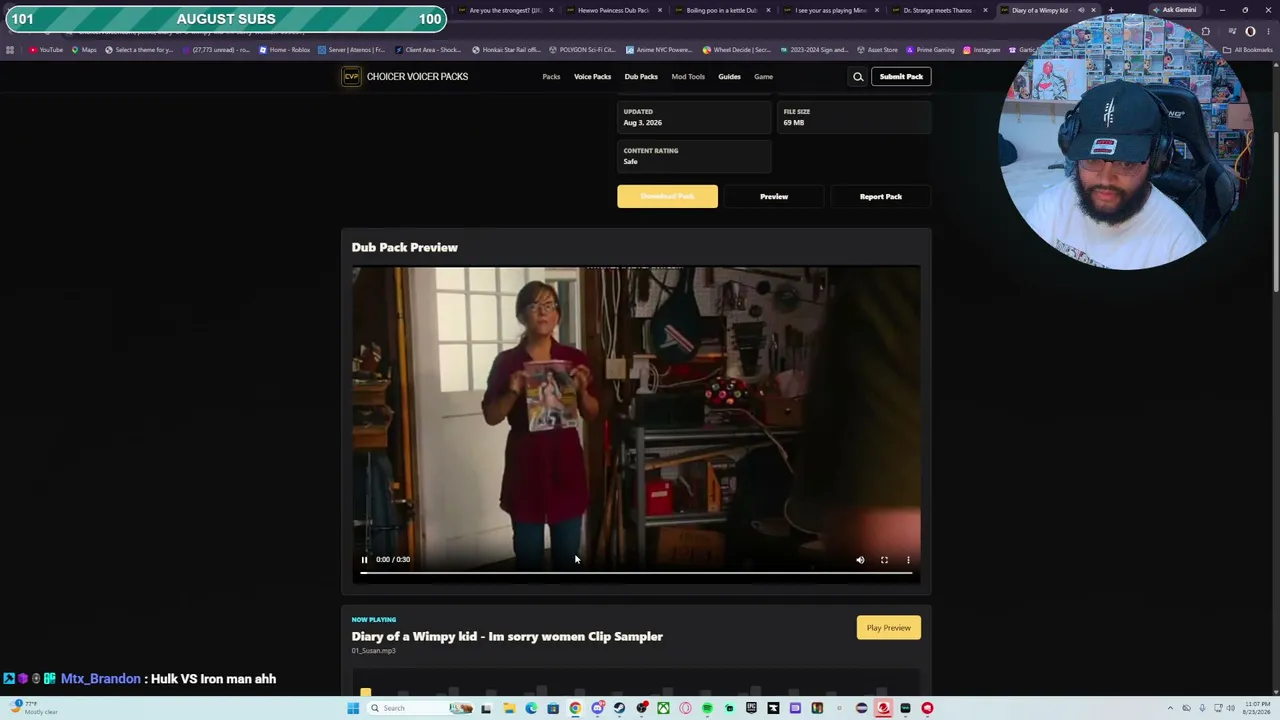Open the Asset Store bookmark

pos(877,50)
